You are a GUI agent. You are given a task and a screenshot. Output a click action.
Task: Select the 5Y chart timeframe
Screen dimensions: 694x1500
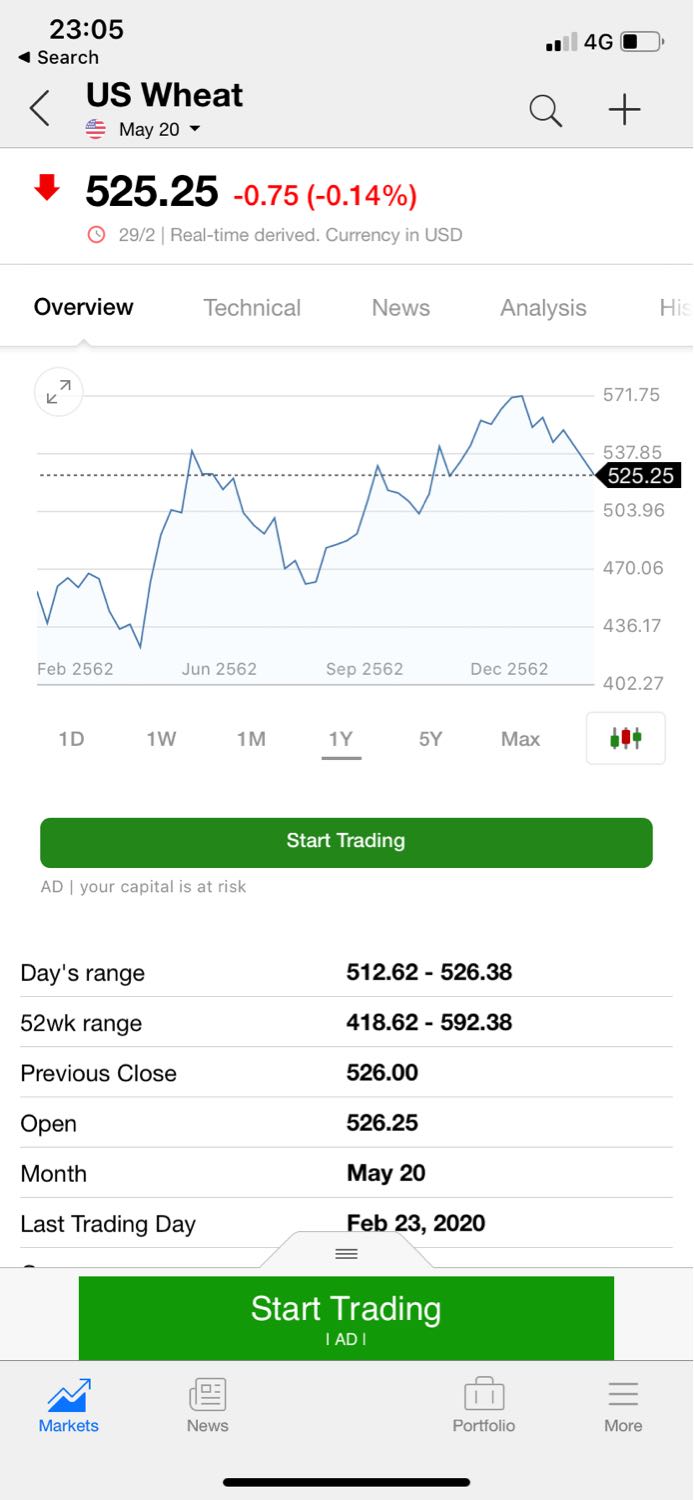point(430,739)
